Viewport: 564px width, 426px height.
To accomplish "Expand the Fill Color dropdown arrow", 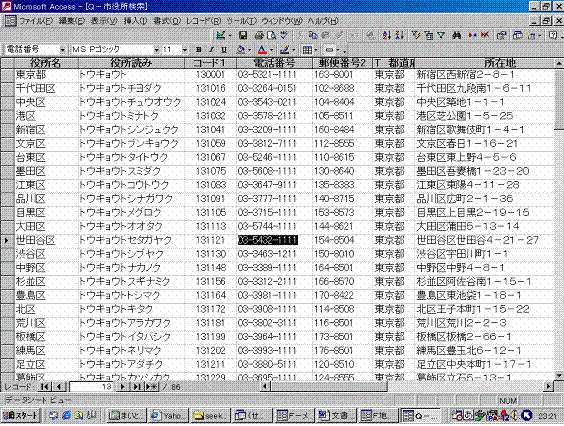I will click(249, 50).
